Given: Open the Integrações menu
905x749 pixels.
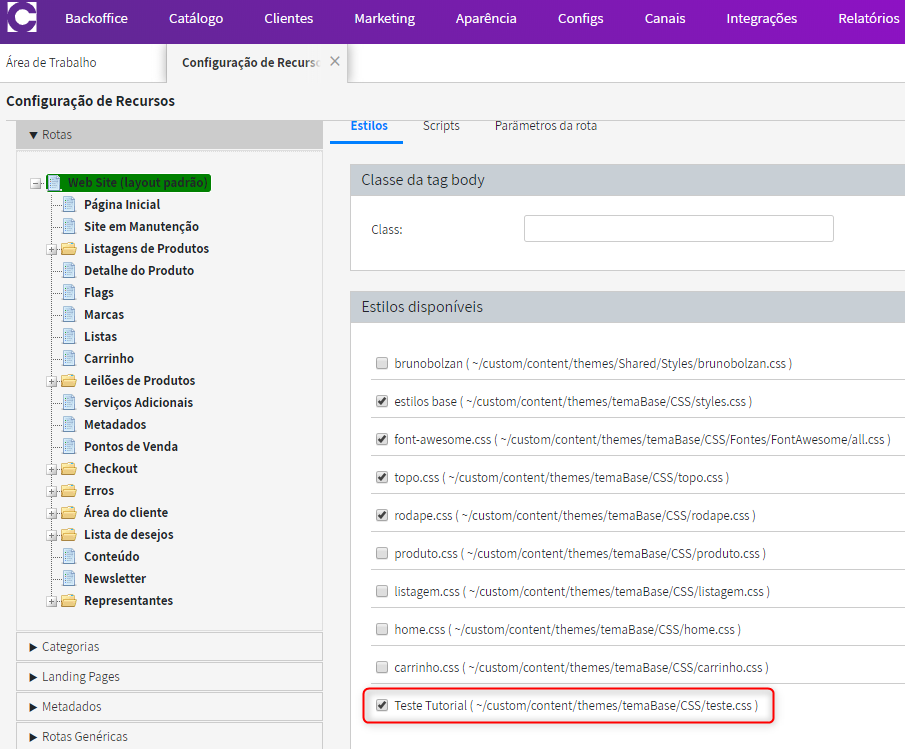Looking at the screenshot, I should pyautogui.click(x=761, y=18).
